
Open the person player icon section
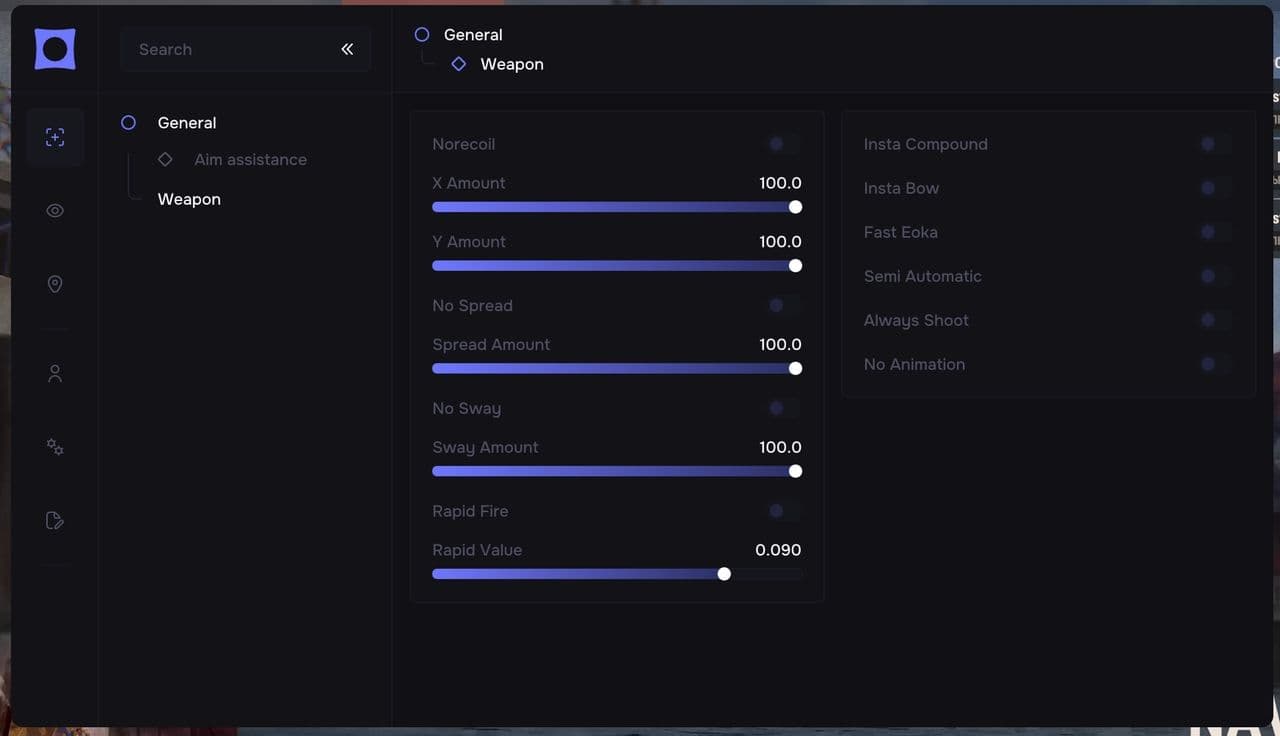click(55, 373)
